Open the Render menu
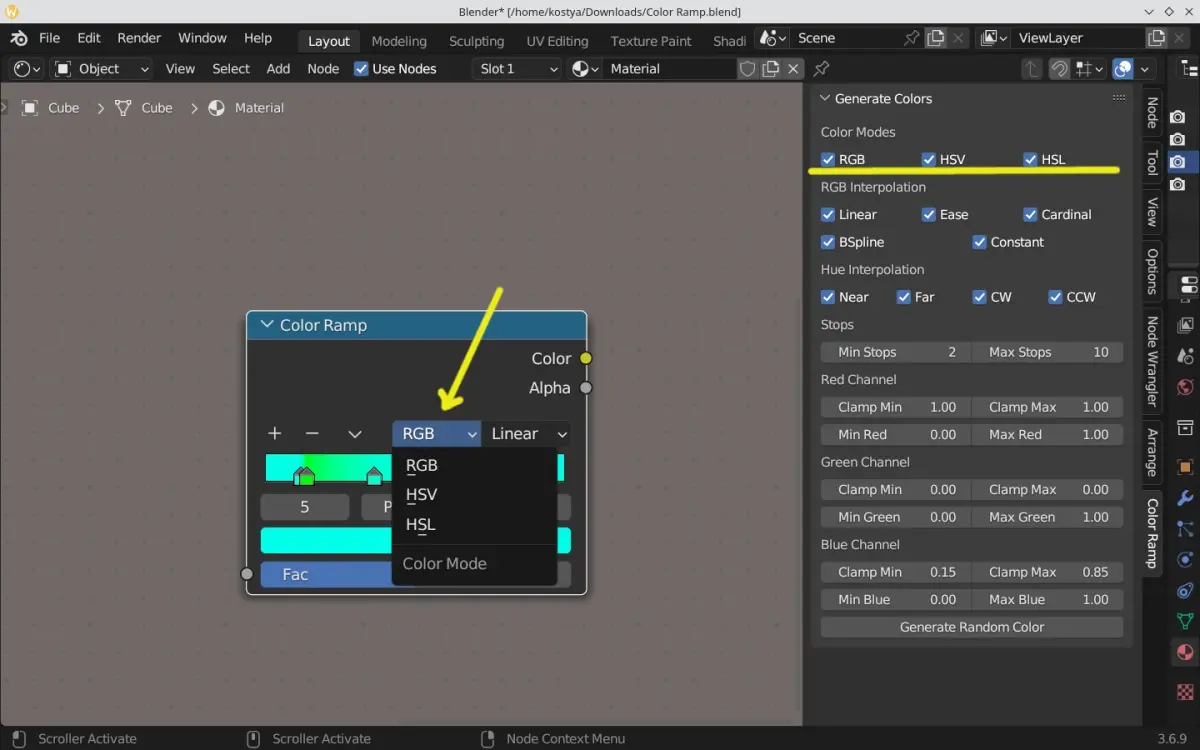 tap(139, 38)
